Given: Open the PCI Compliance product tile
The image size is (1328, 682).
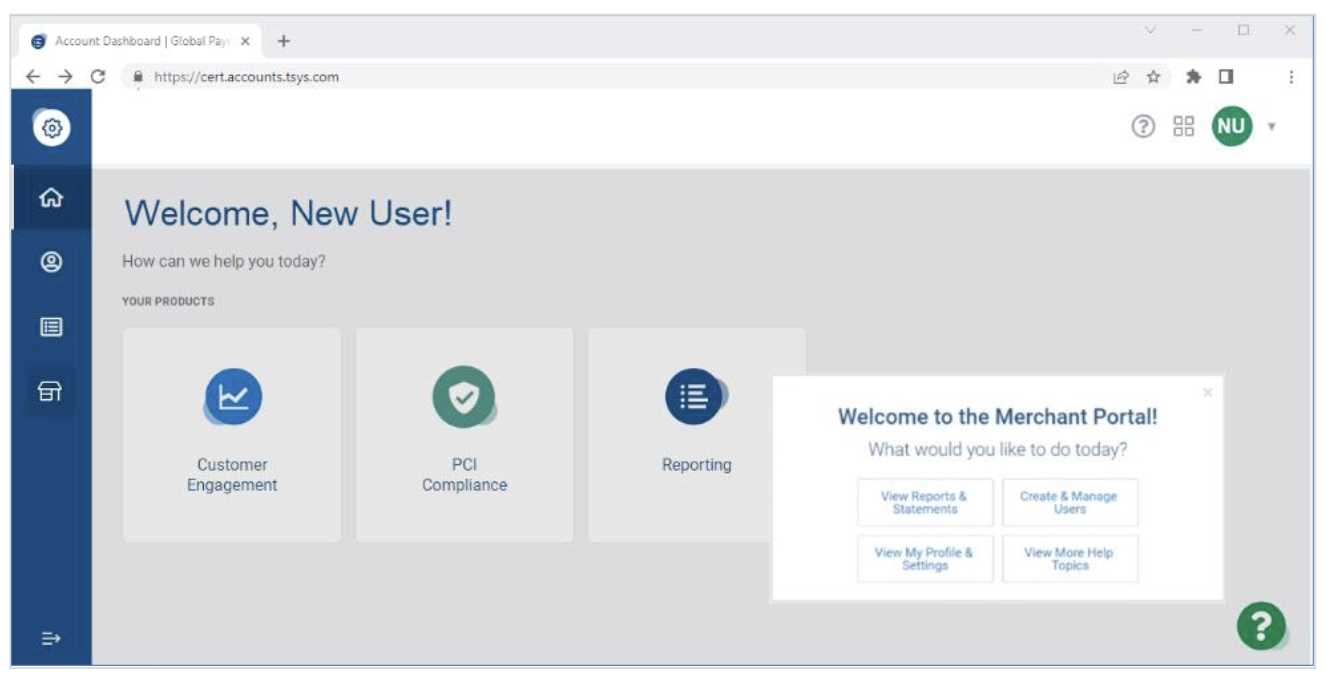Looking at the screenshot, I should click(464, 435).
